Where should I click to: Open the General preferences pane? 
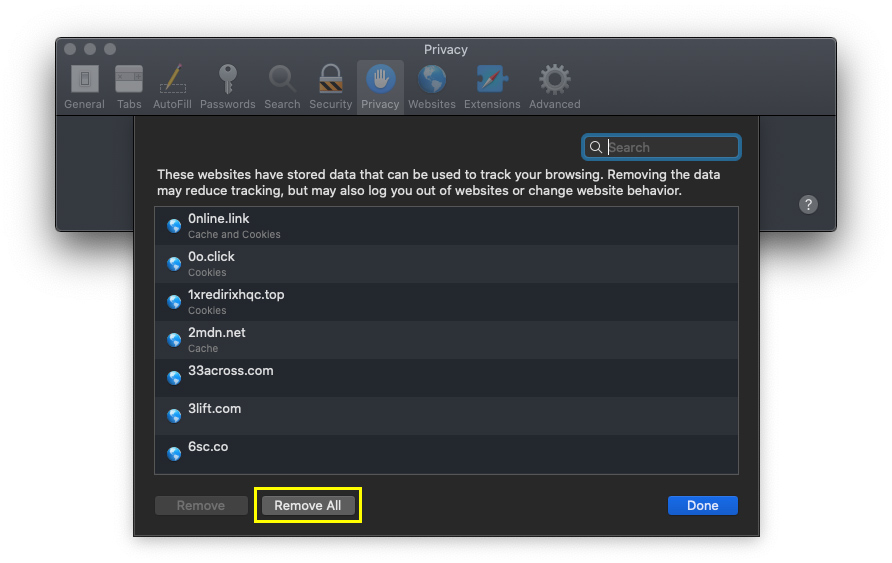84,87
